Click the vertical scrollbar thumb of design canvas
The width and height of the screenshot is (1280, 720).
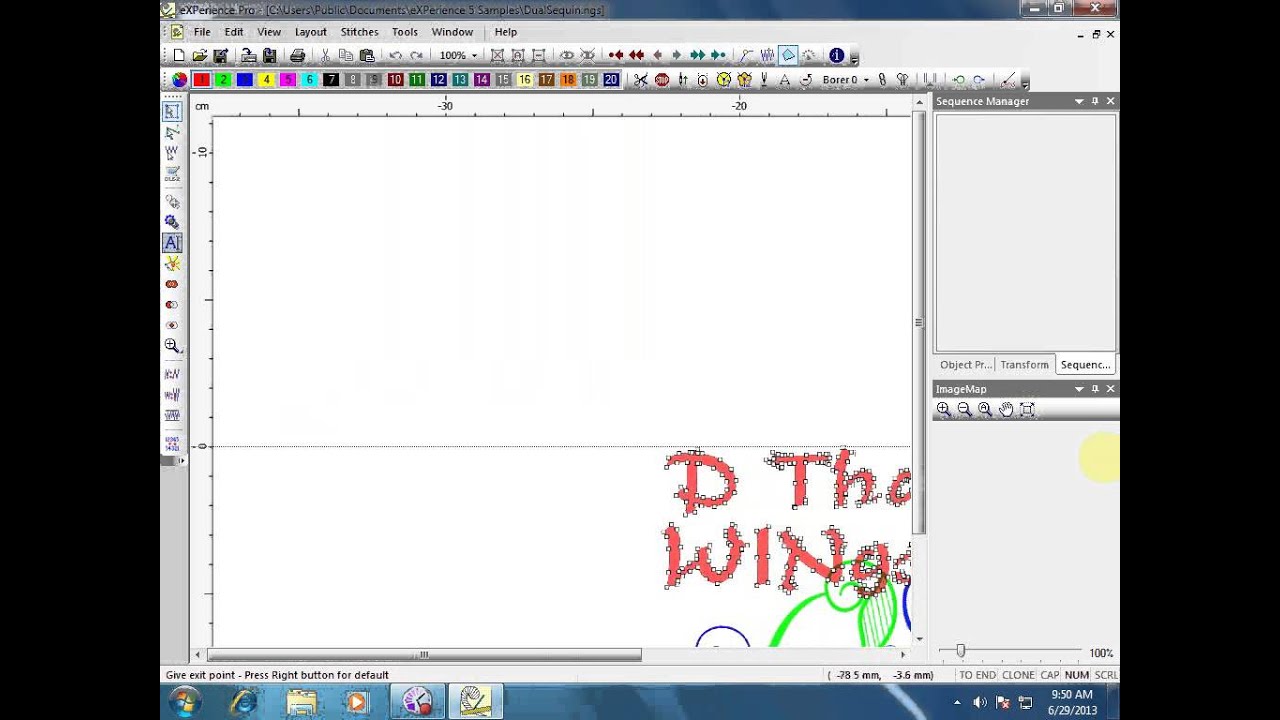point(918,324)
